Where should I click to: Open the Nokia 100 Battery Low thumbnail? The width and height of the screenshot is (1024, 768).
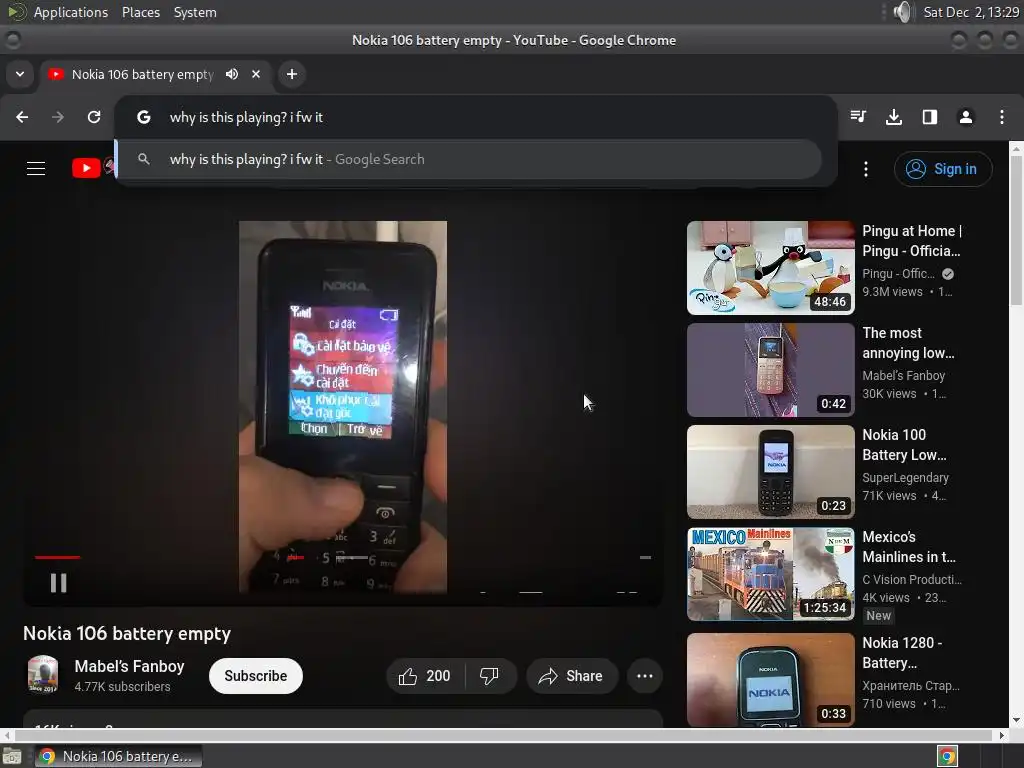pos(771,472)
